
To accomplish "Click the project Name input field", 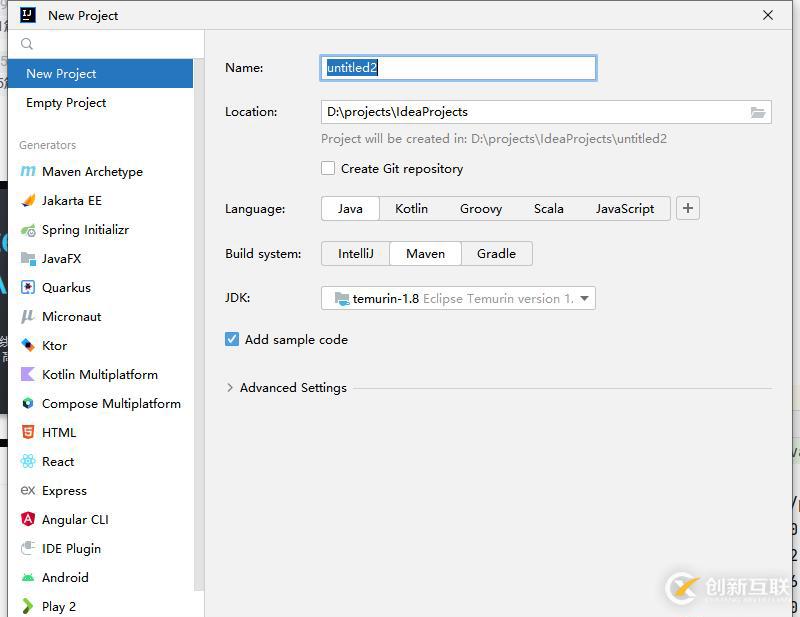I will 458,68.
